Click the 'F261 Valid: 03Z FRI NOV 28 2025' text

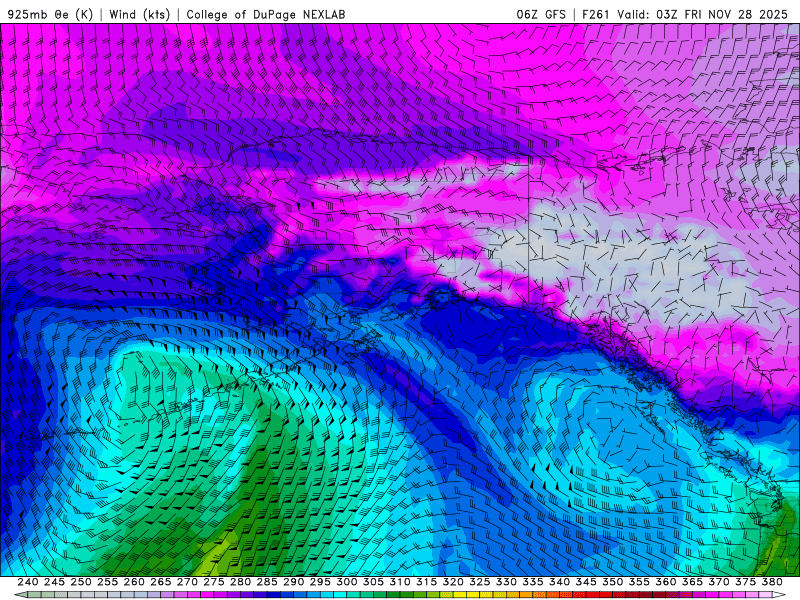coord(685,14)
